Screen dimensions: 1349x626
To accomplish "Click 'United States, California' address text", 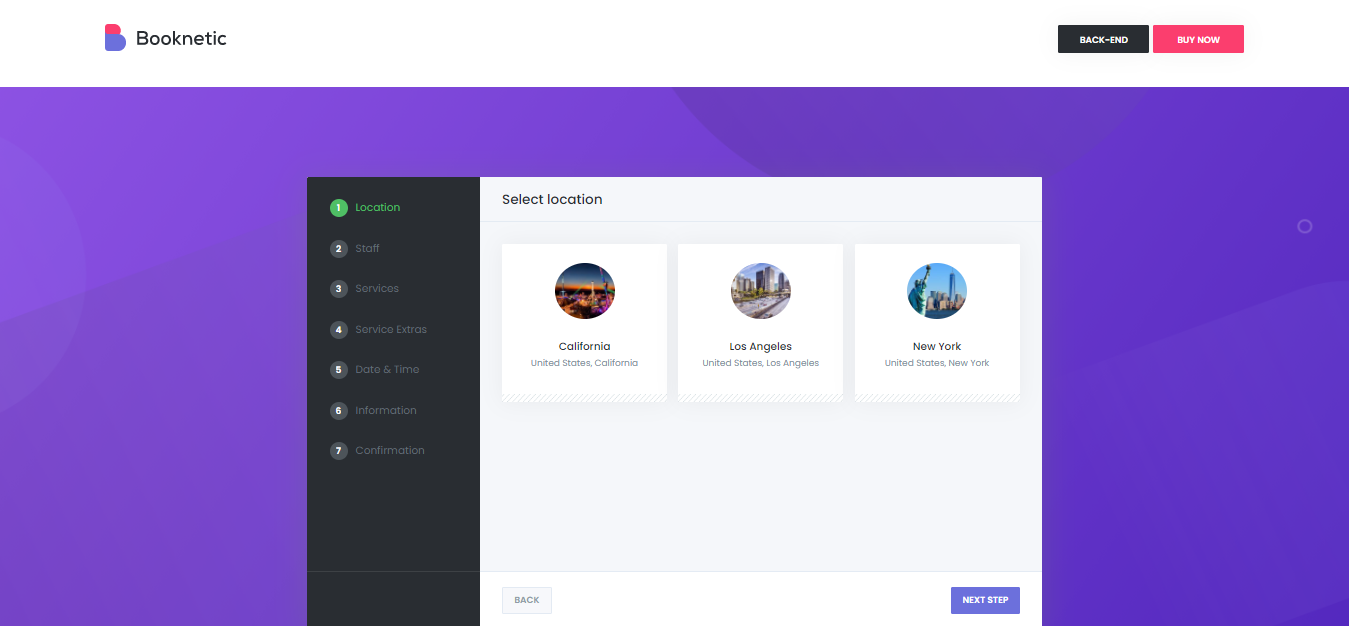I will pyautogui.click(x=585, y=363).
